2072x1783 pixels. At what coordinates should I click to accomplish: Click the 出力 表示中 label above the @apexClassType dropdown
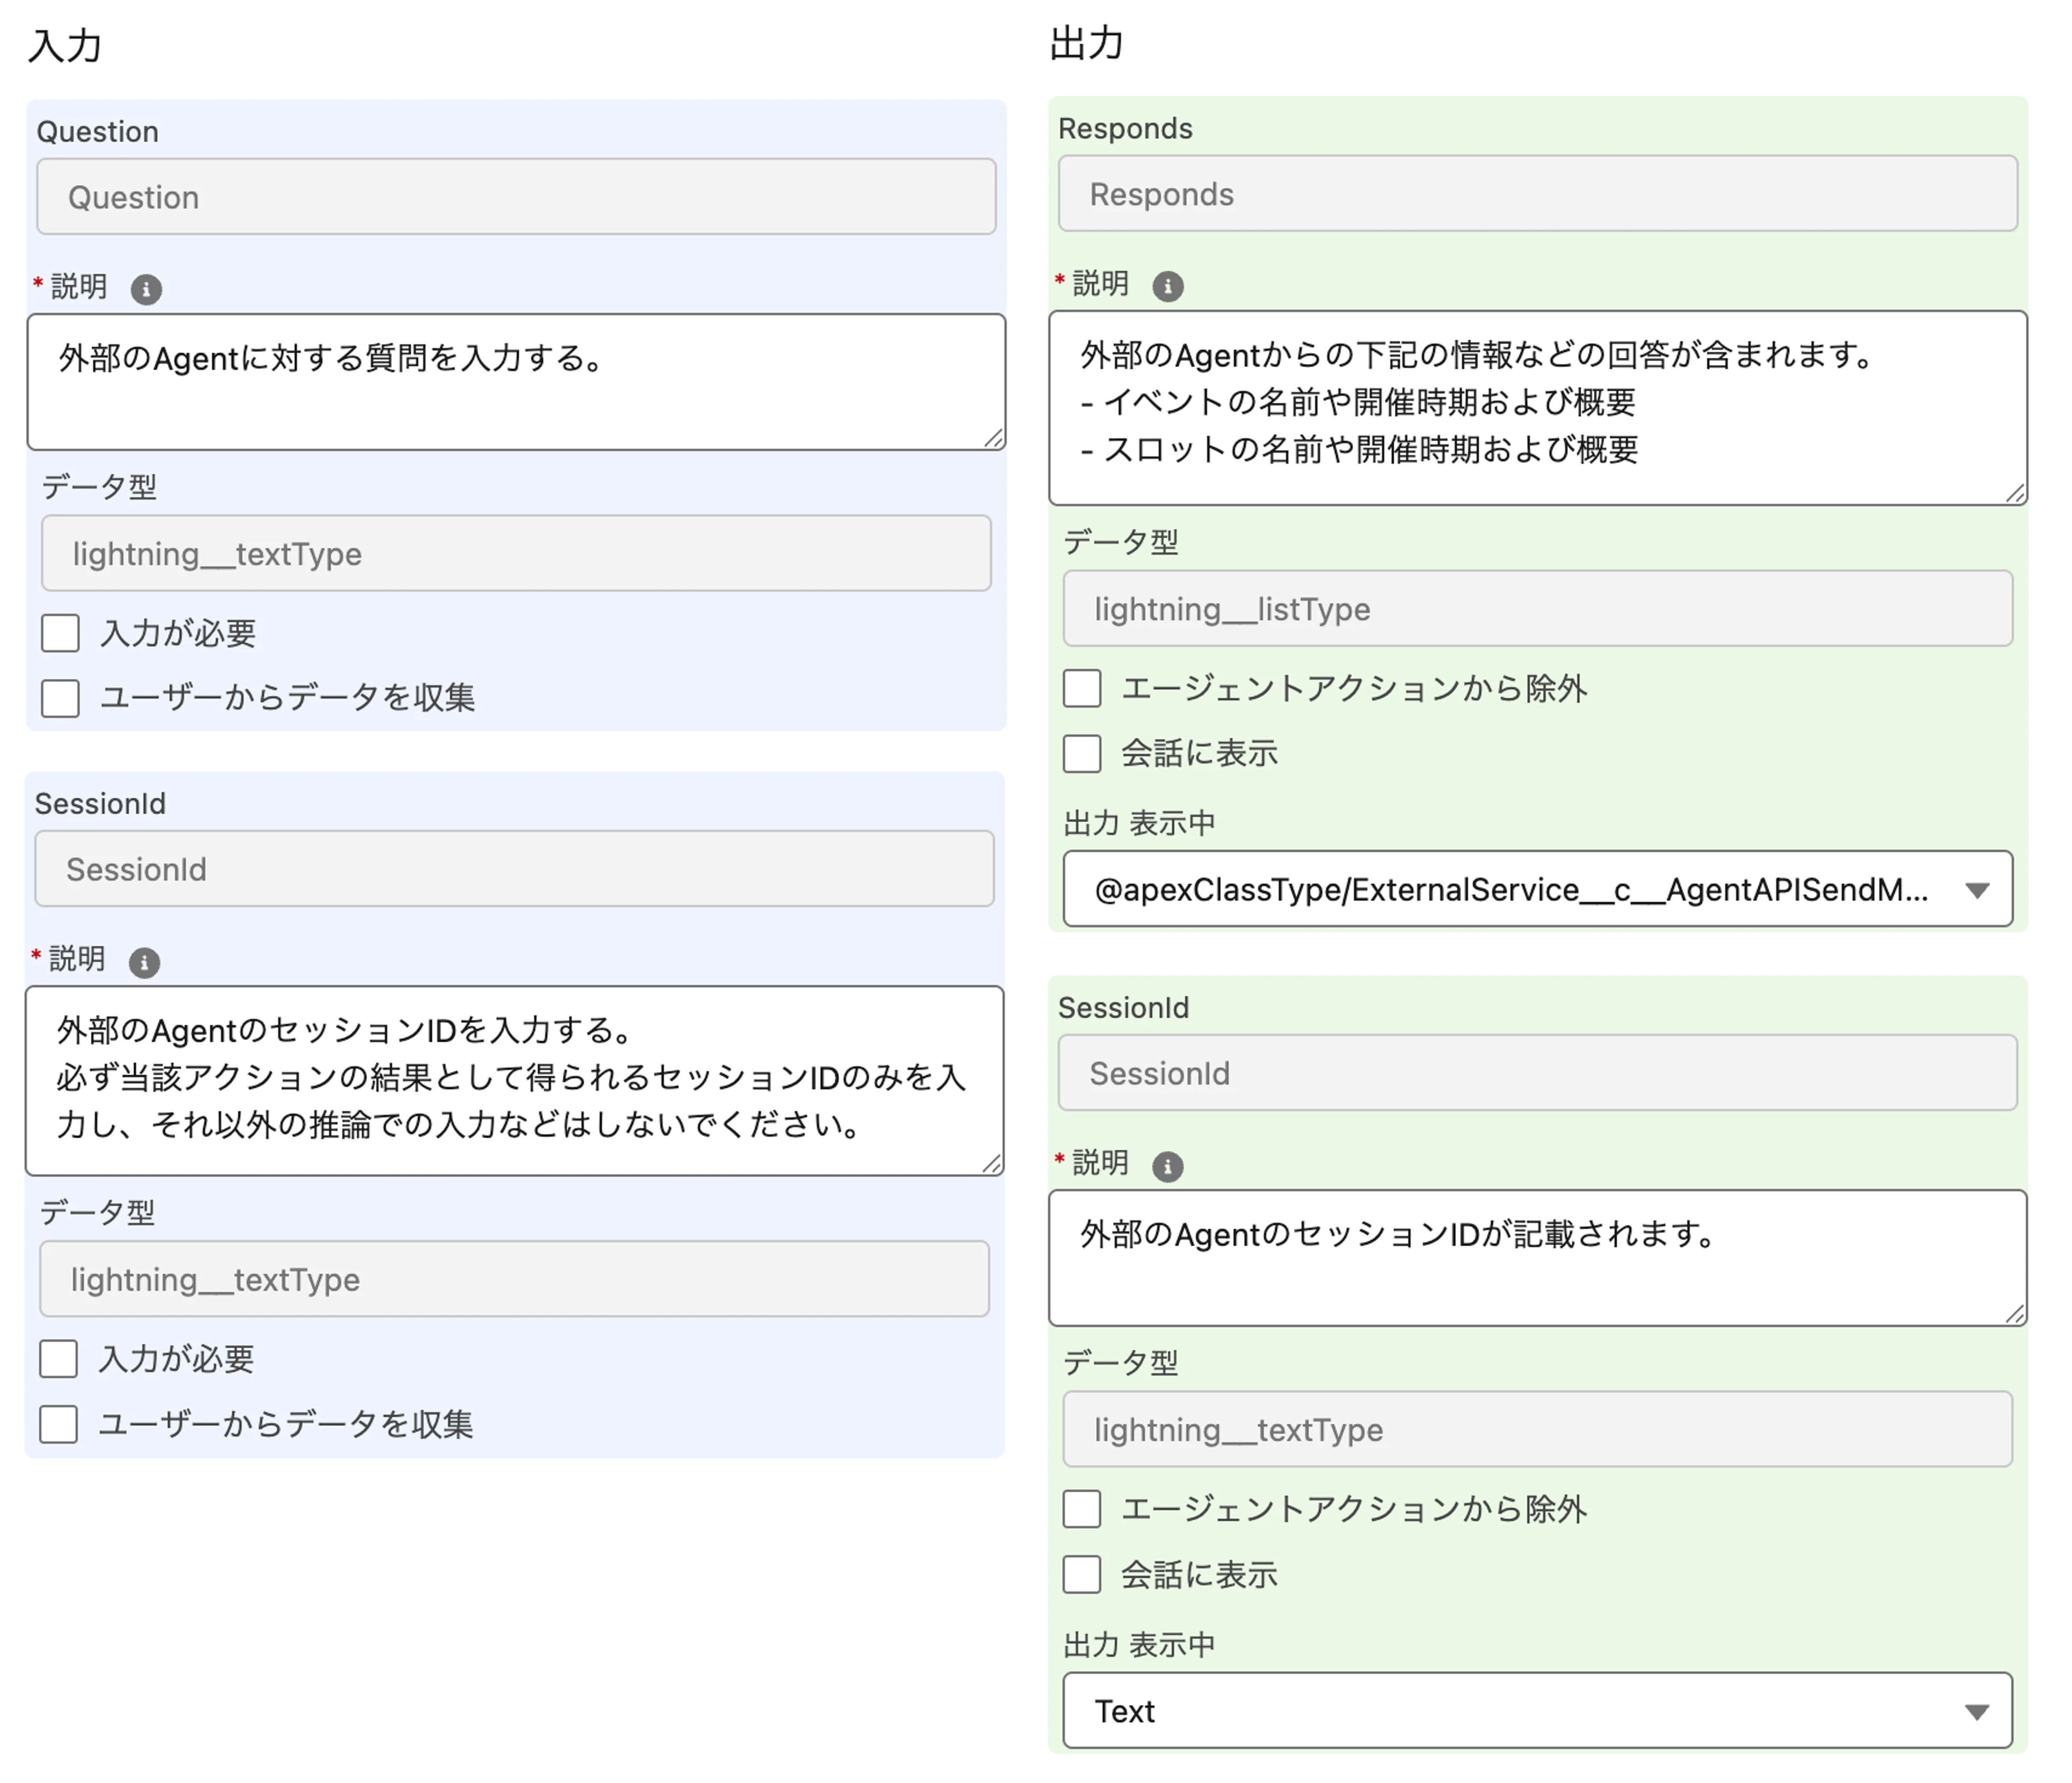1140,824
